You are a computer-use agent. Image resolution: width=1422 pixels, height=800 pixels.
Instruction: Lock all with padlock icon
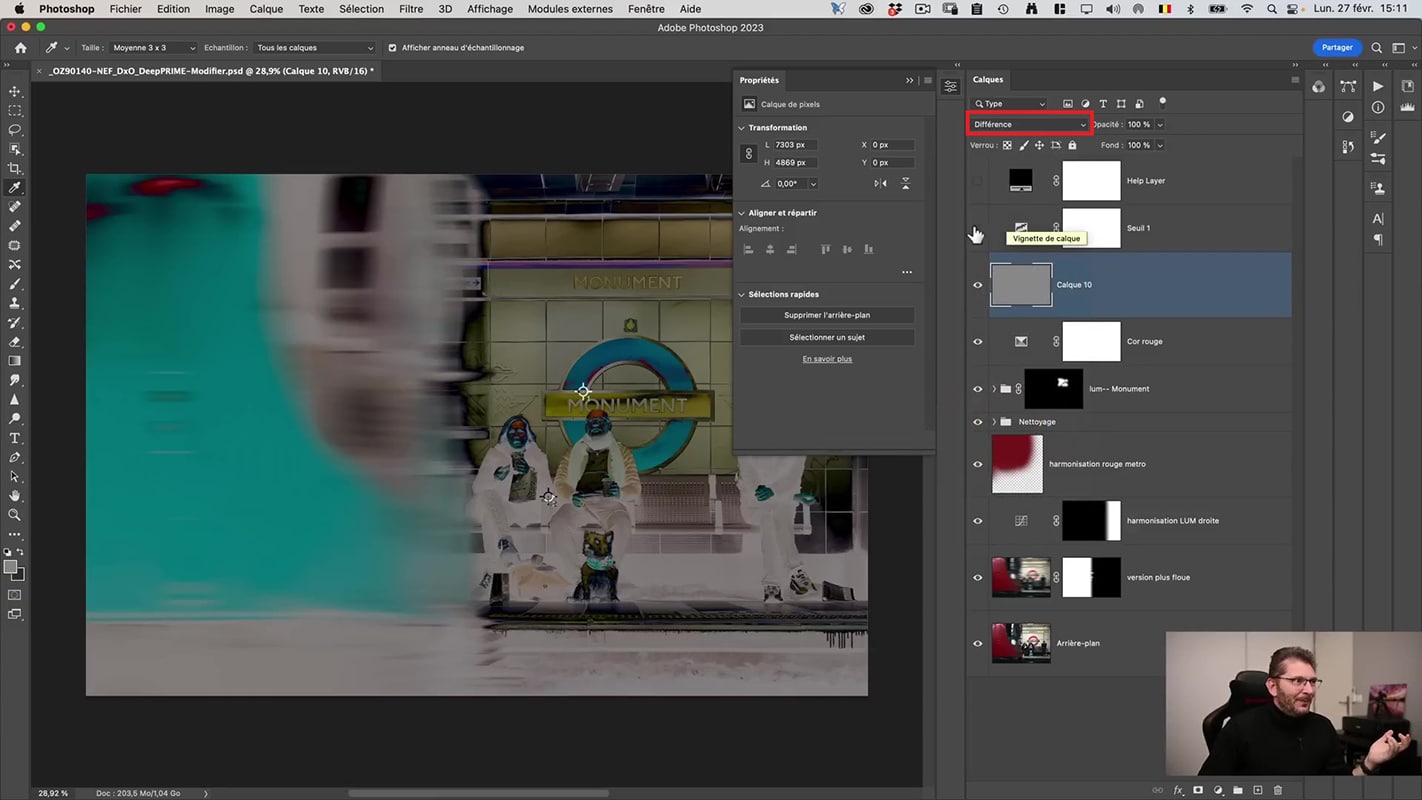tap(1072, 145)
